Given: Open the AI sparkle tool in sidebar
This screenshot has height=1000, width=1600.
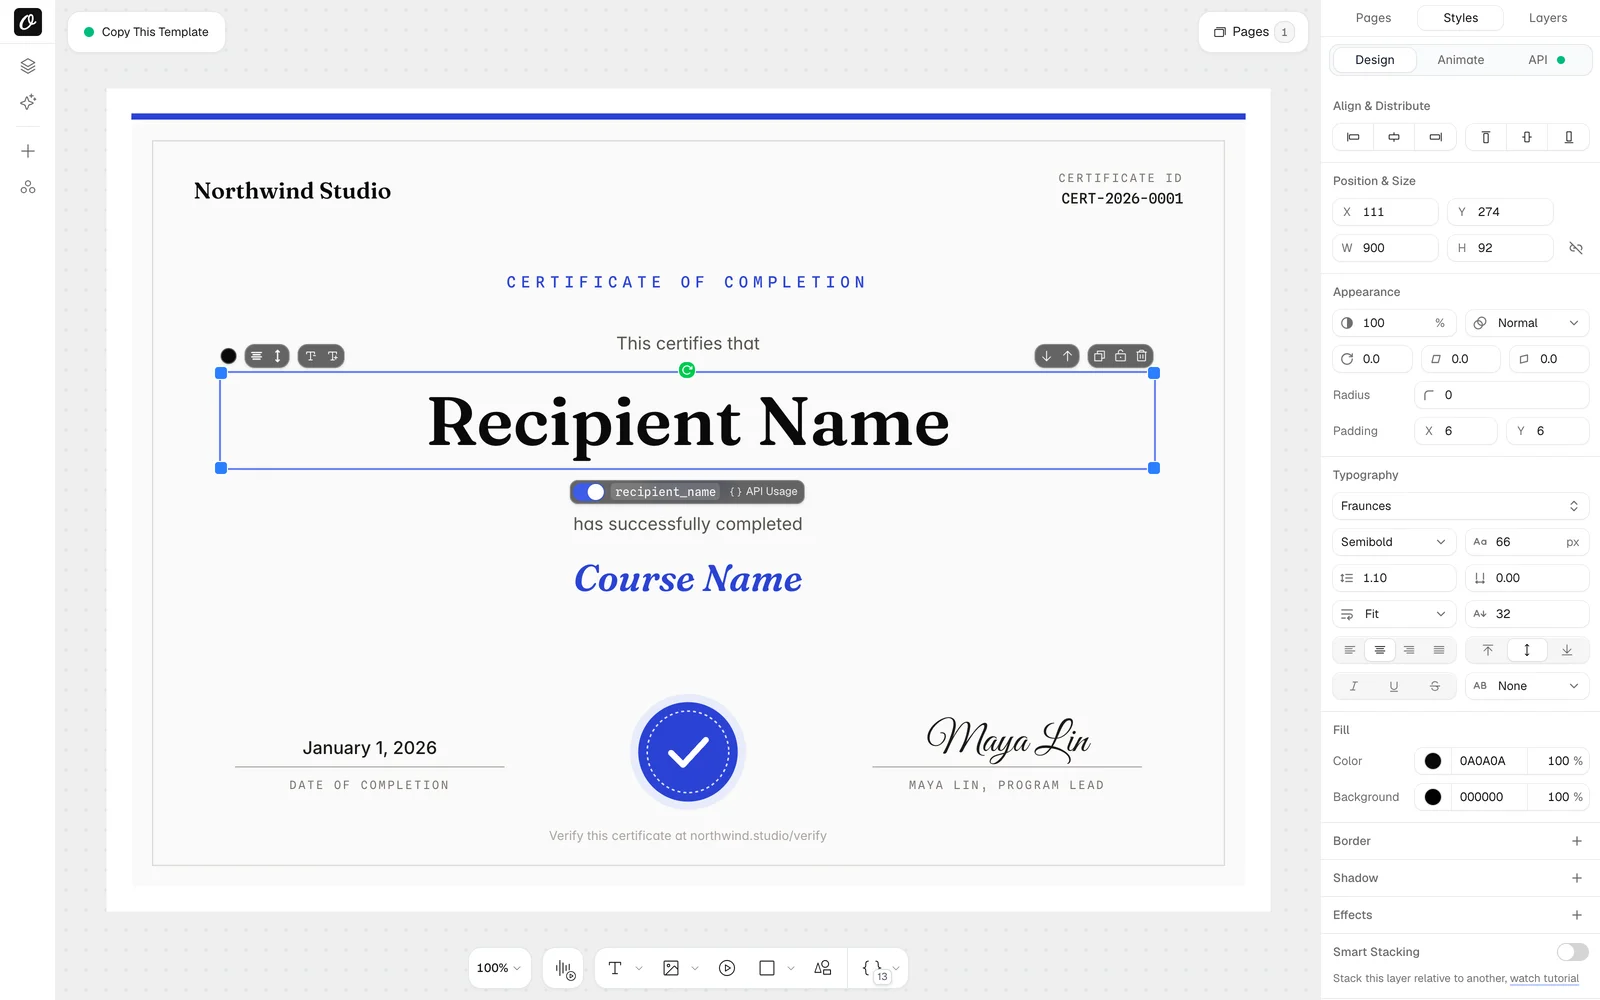Looking at the screenshot, I should click(x=28, y=102).
